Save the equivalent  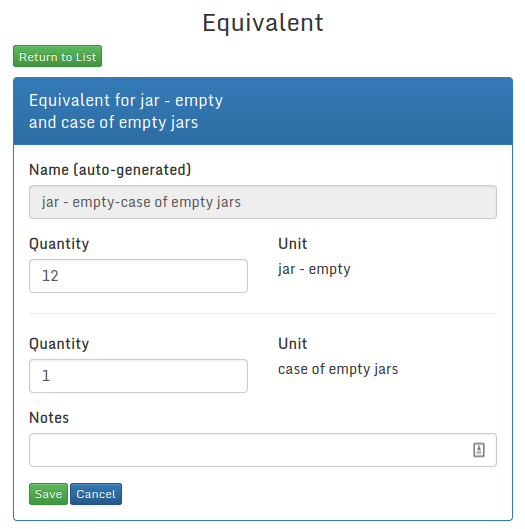48,494
